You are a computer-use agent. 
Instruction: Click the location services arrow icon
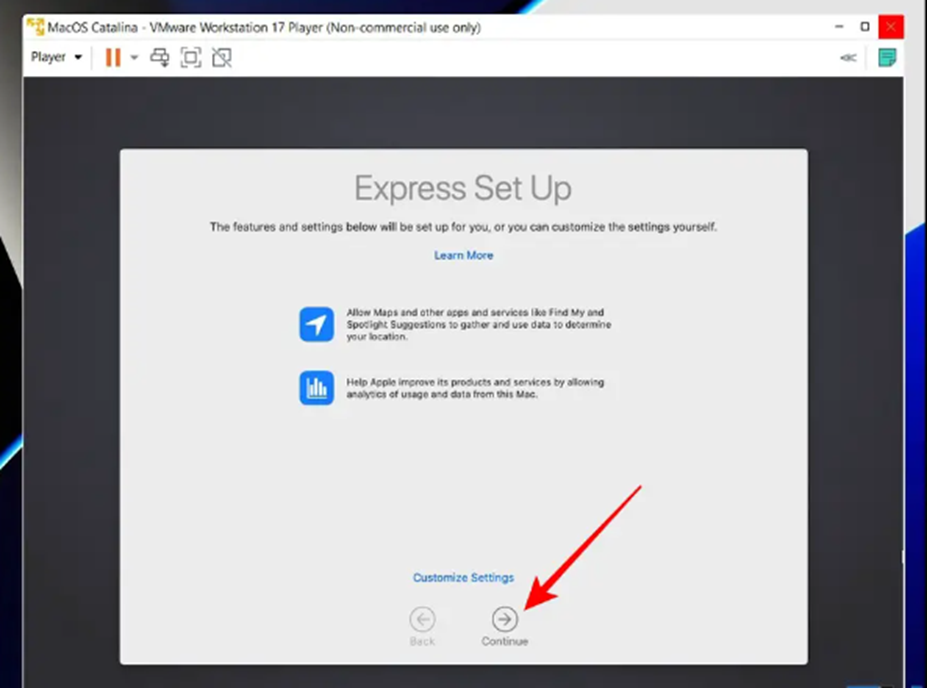click(316, 324)
